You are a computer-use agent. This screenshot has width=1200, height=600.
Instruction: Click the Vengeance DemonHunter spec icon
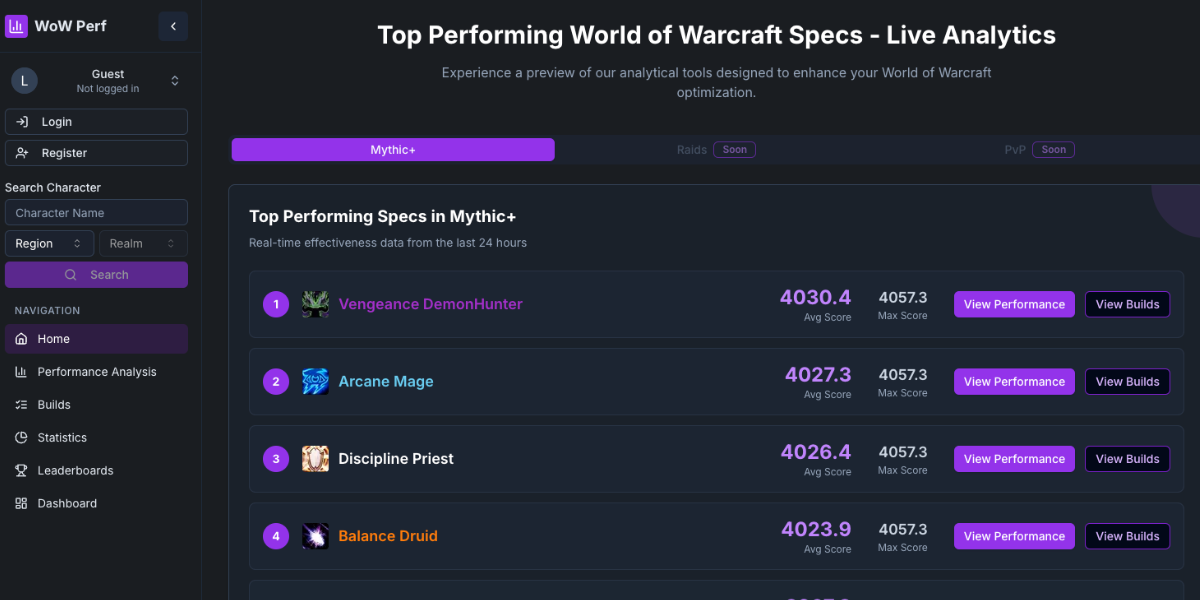click(315, 304)
